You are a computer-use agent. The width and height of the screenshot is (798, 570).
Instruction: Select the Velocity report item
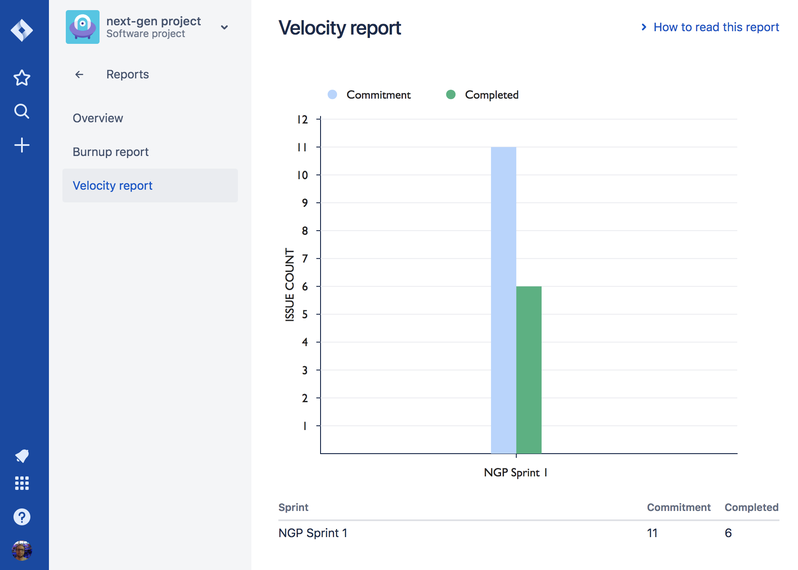click(x=150, y=186)
